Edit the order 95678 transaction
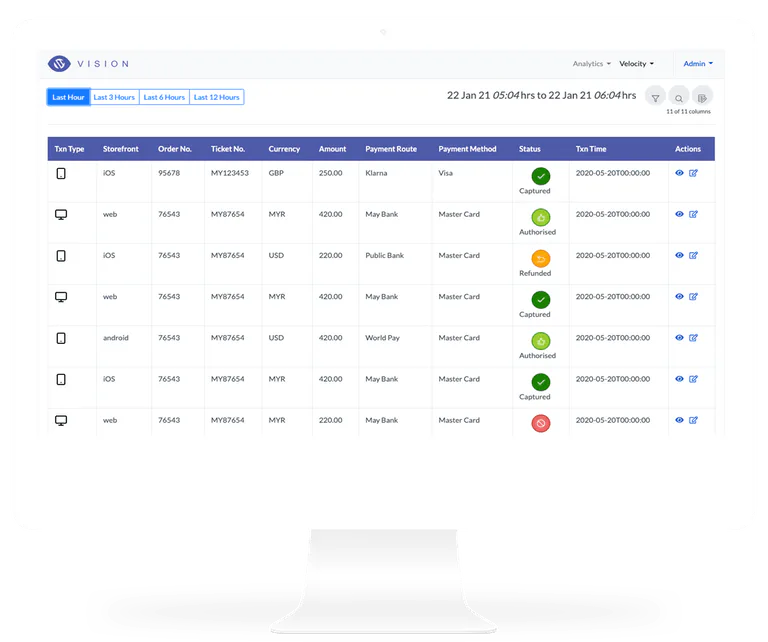 [x=693, y=173]
